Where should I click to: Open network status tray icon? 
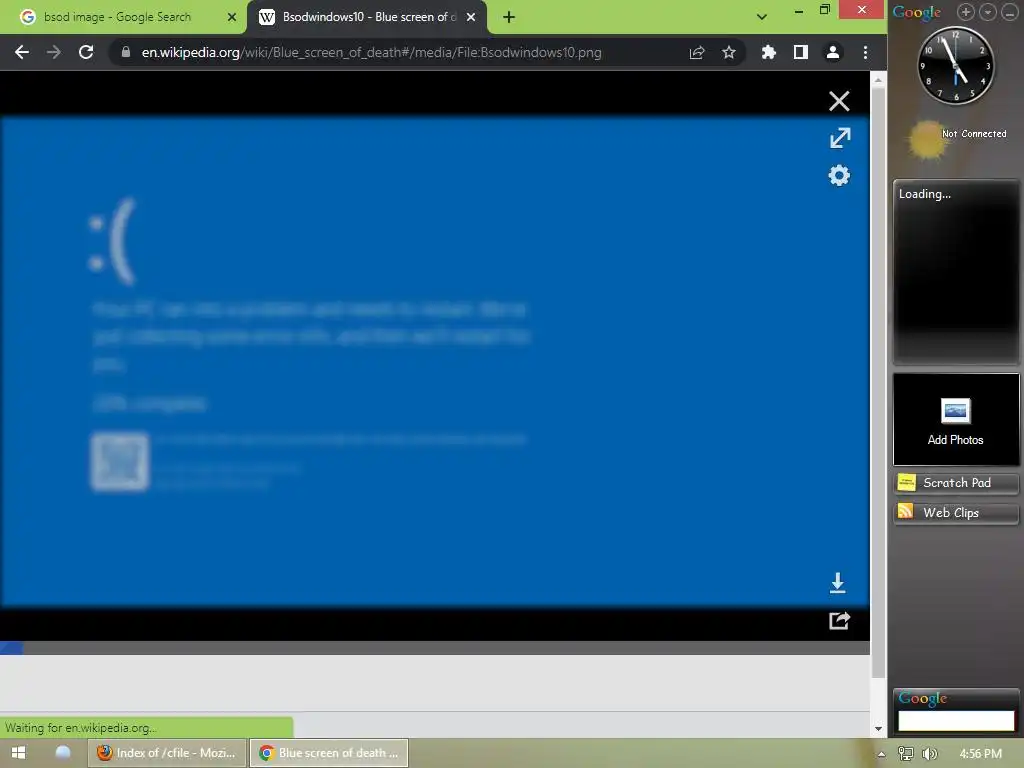pyautogui.click(x=905, y=754)
